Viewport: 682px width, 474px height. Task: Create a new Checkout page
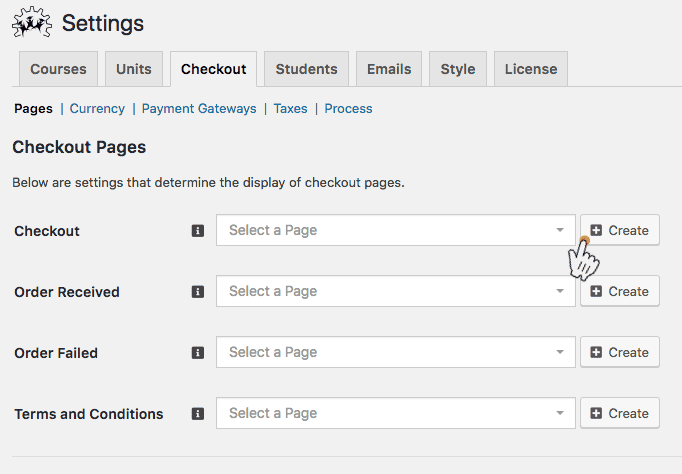tap(620, 230)
